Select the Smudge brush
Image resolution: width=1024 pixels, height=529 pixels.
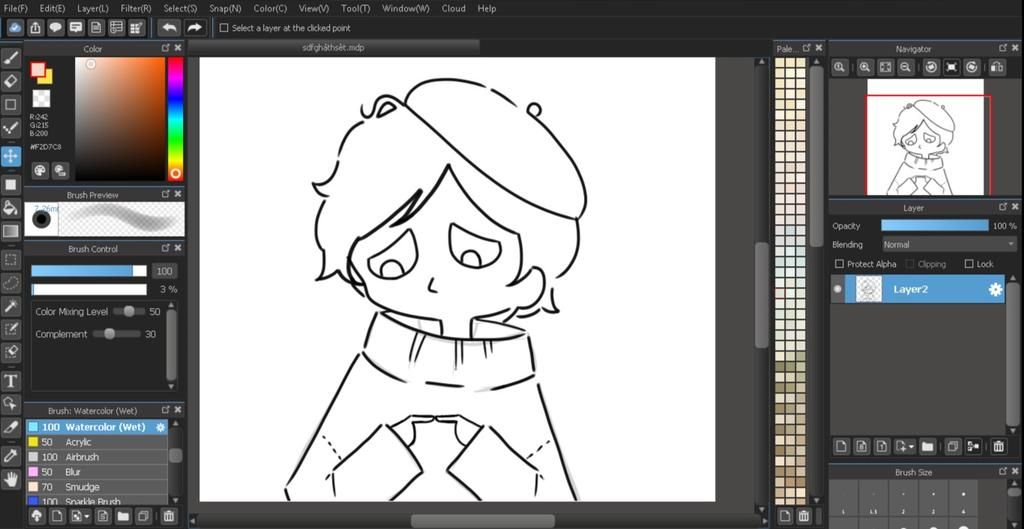click(x=97, y=487)
